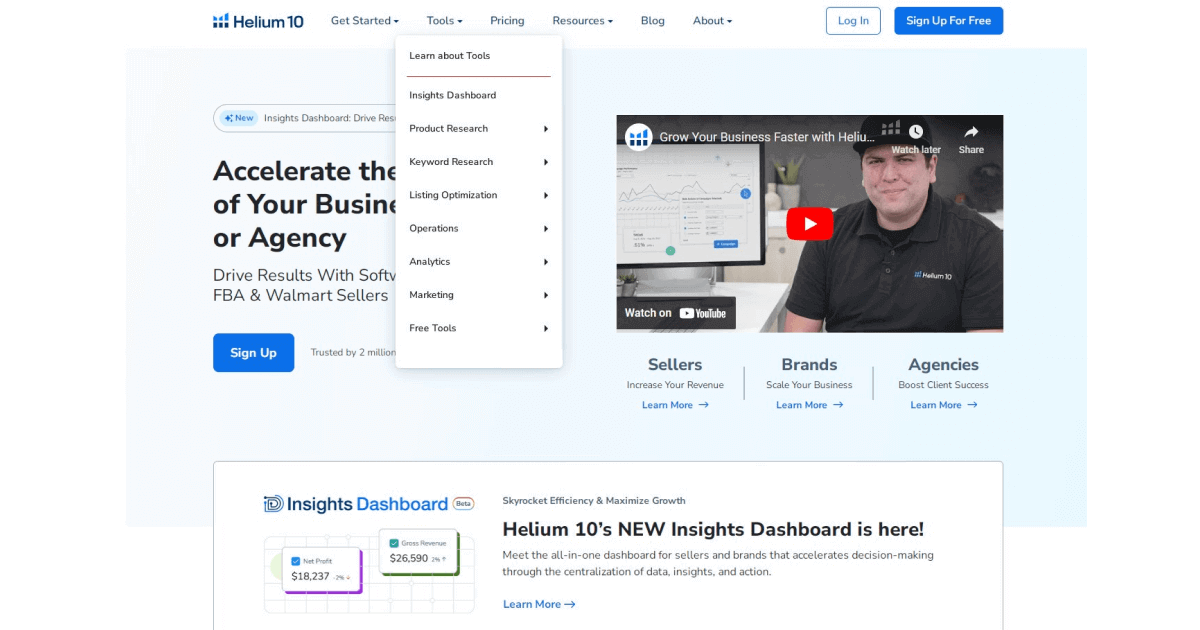The height and width of the screenshot is (630, 1200).
Task: Click the Agencies heading
Action: coord(943,365)
